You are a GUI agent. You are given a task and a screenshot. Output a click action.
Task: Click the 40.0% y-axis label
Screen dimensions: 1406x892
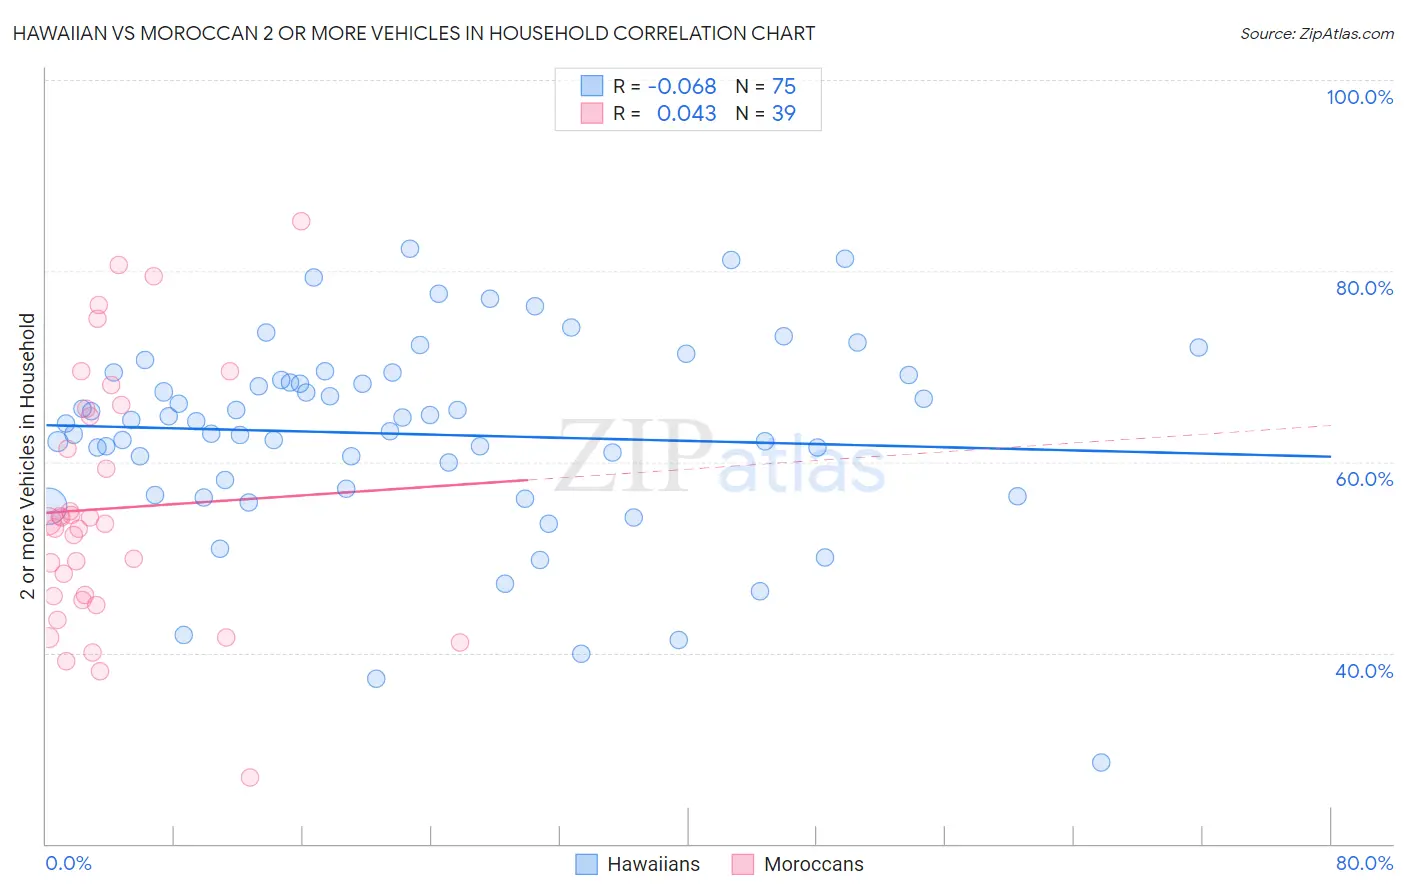click(1365, 671)
